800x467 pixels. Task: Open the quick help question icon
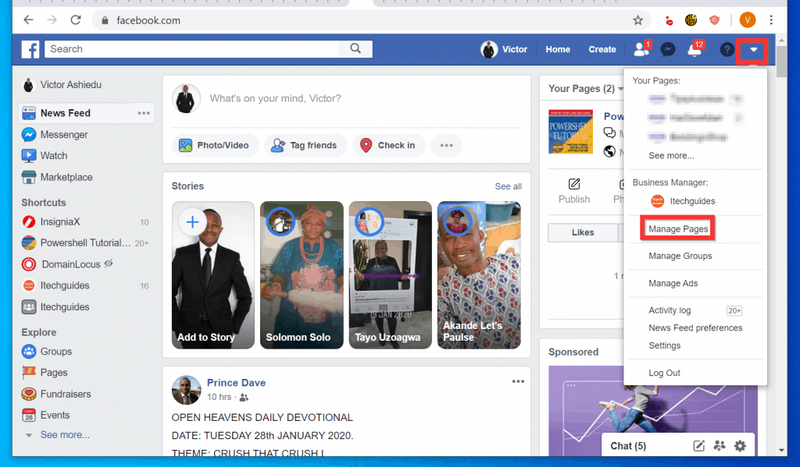pos(727,50)
